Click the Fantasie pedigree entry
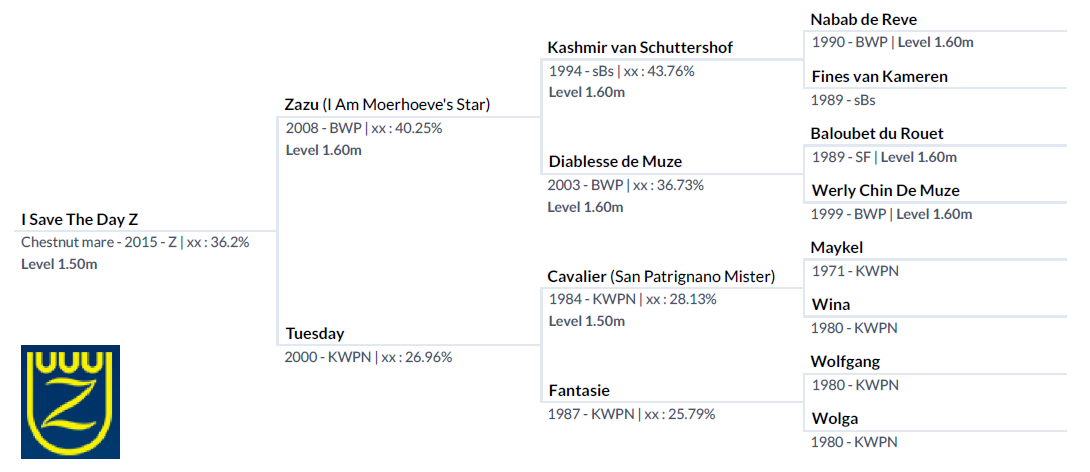This screenshot has height=472, width=1090. click(579, 391)
